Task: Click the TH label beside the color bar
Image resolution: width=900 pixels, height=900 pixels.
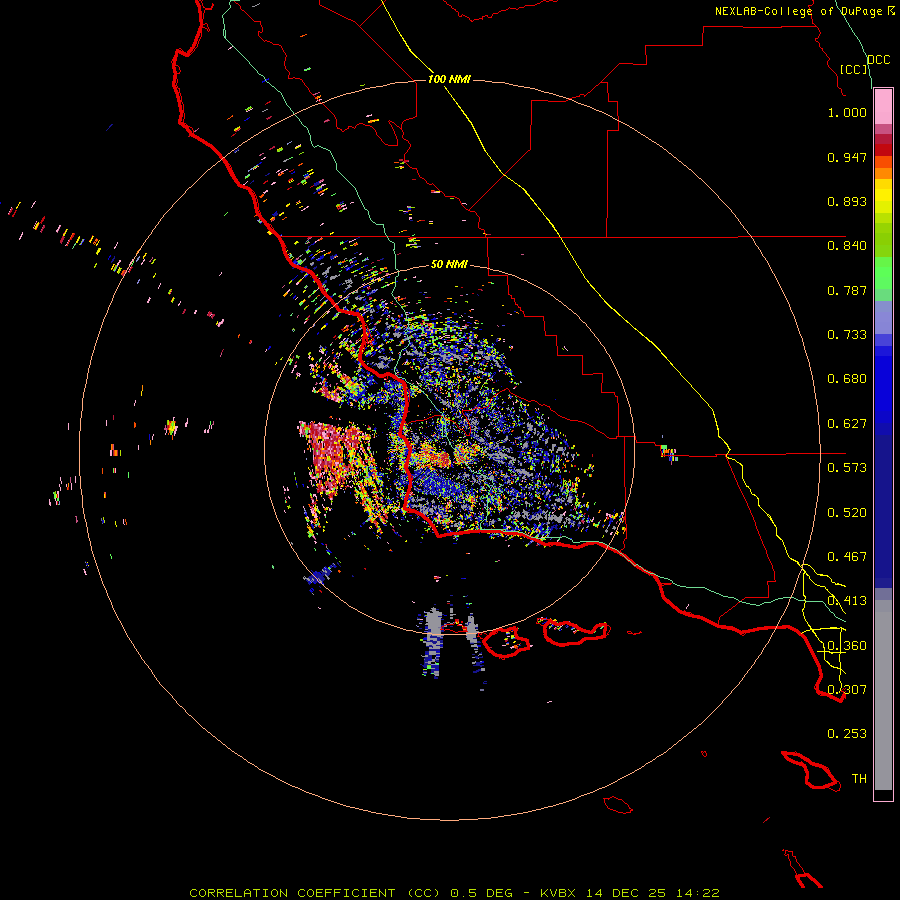Action: (859, 779)
